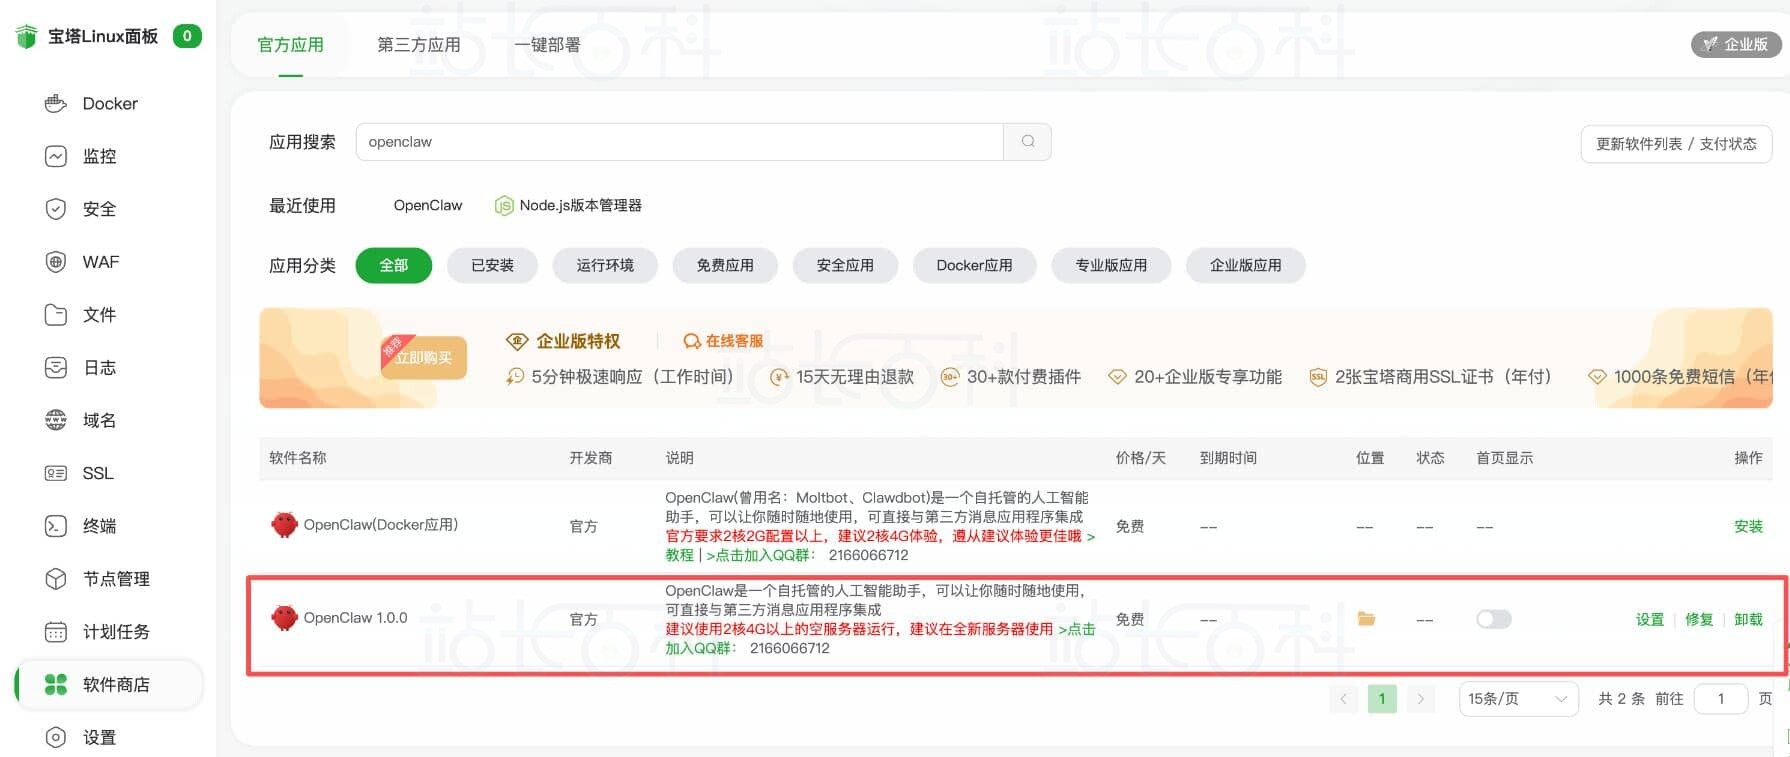This screenshot has width=1790, height=757.
Task: Open the sidebar 设置 gear icon
Action: click(x=56, y=737)
